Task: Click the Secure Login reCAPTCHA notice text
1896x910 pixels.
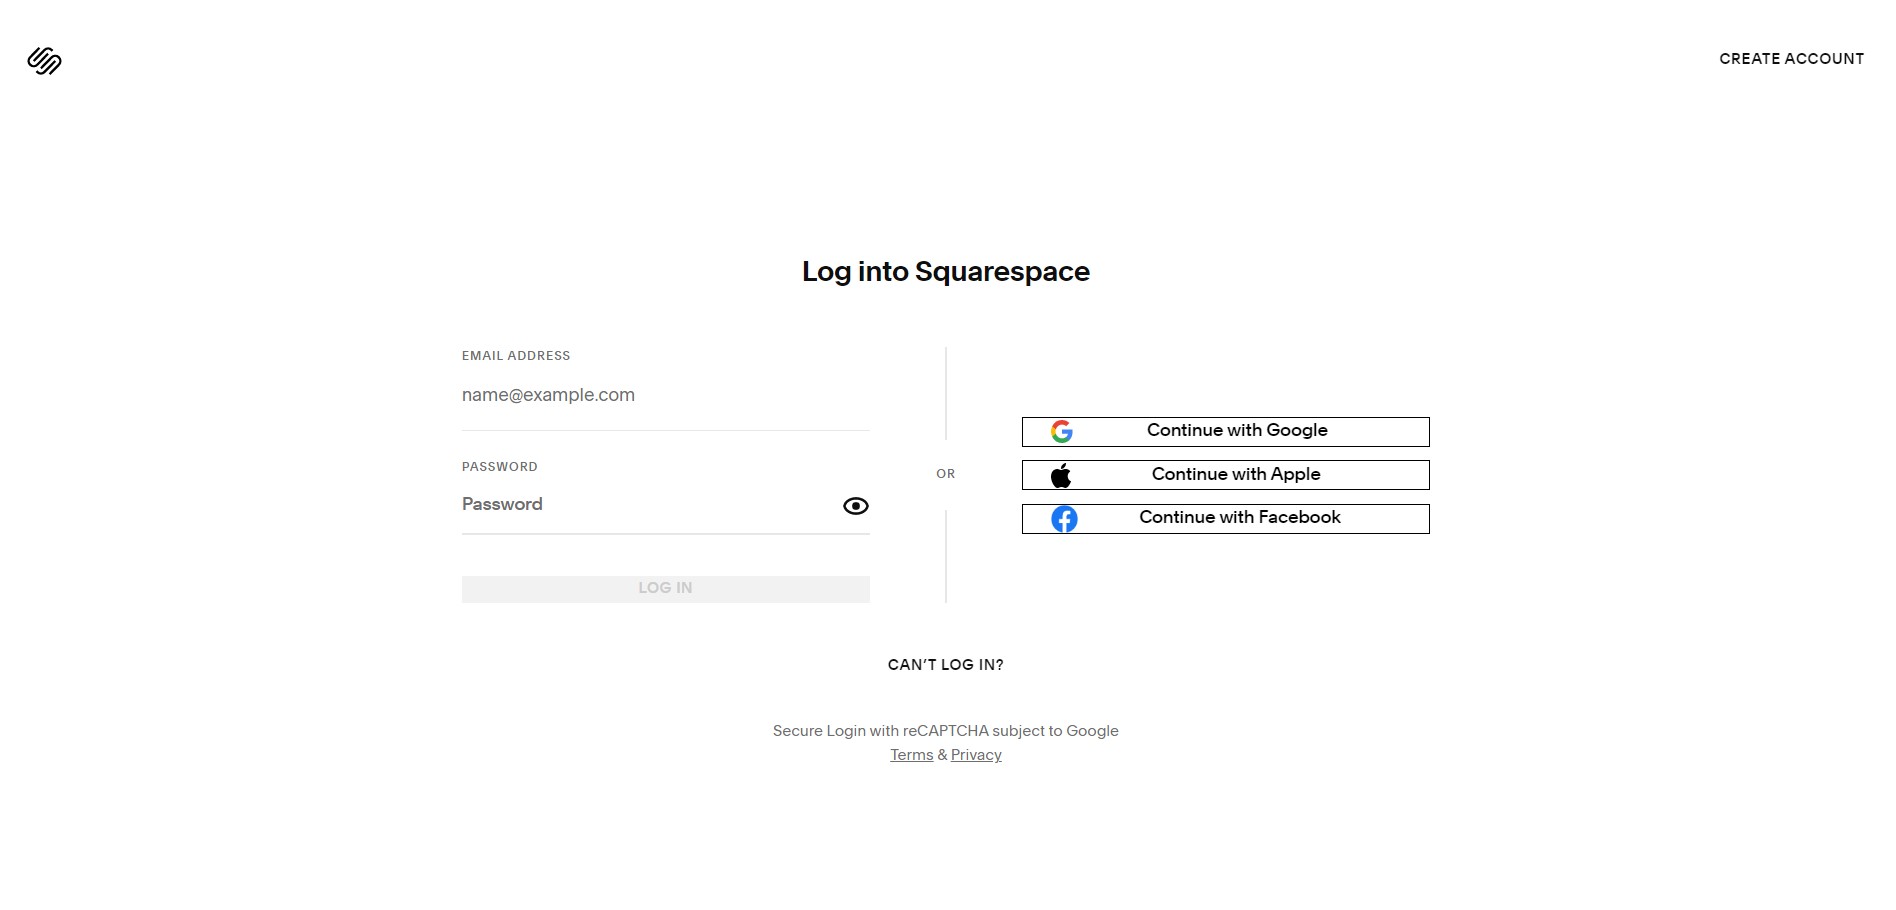Action: 945,731
